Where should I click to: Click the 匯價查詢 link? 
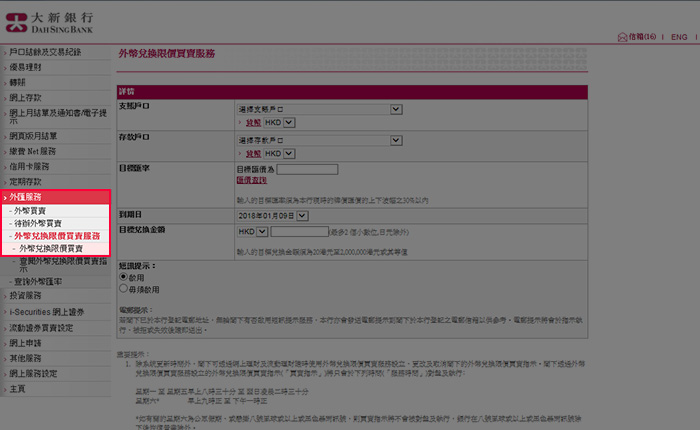[252, 181]
